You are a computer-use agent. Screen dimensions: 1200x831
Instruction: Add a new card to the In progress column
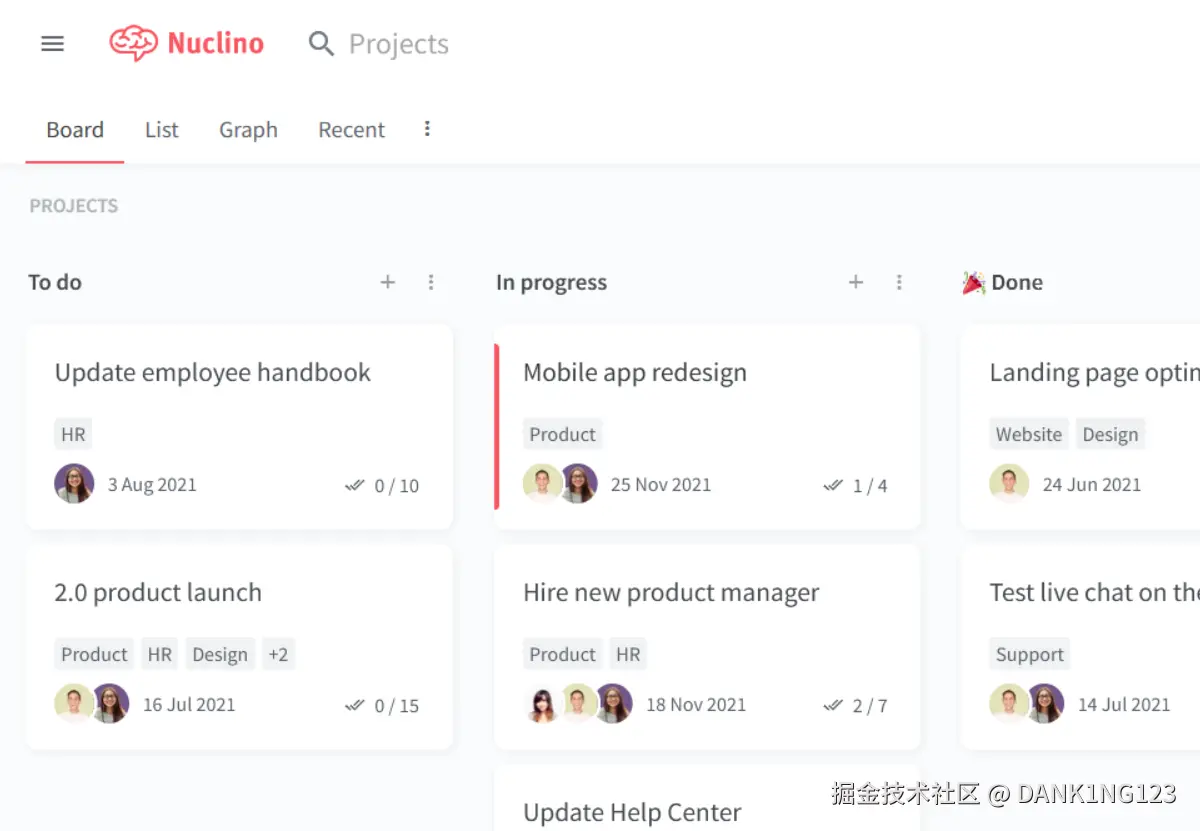pos(856,282)
